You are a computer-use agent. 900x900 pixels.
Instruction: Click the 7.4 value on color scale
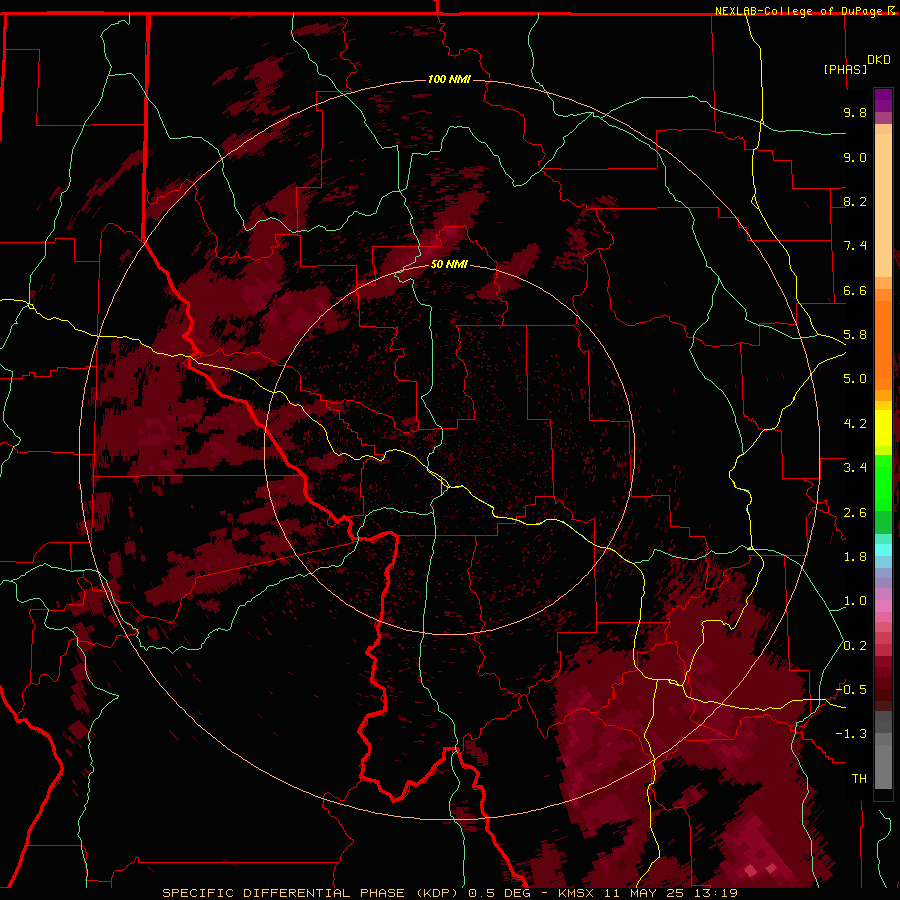[x=855, y=246]
